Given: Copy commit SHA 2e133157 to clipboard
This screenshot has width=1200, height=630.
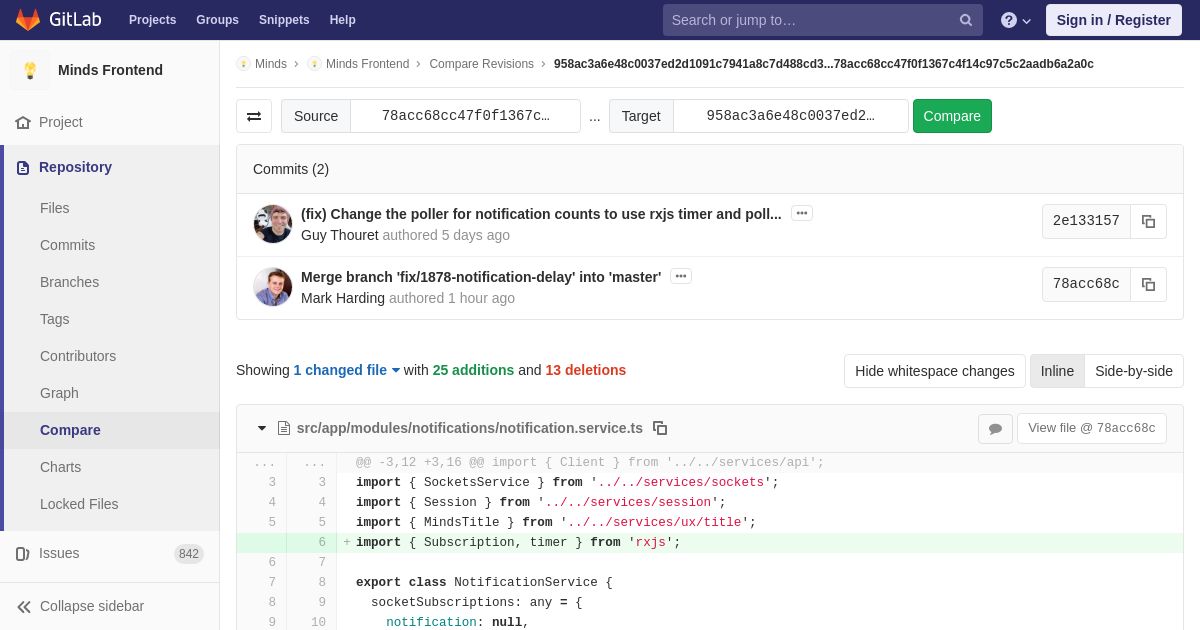Looking at the screenshot, I should [1148, 221].
